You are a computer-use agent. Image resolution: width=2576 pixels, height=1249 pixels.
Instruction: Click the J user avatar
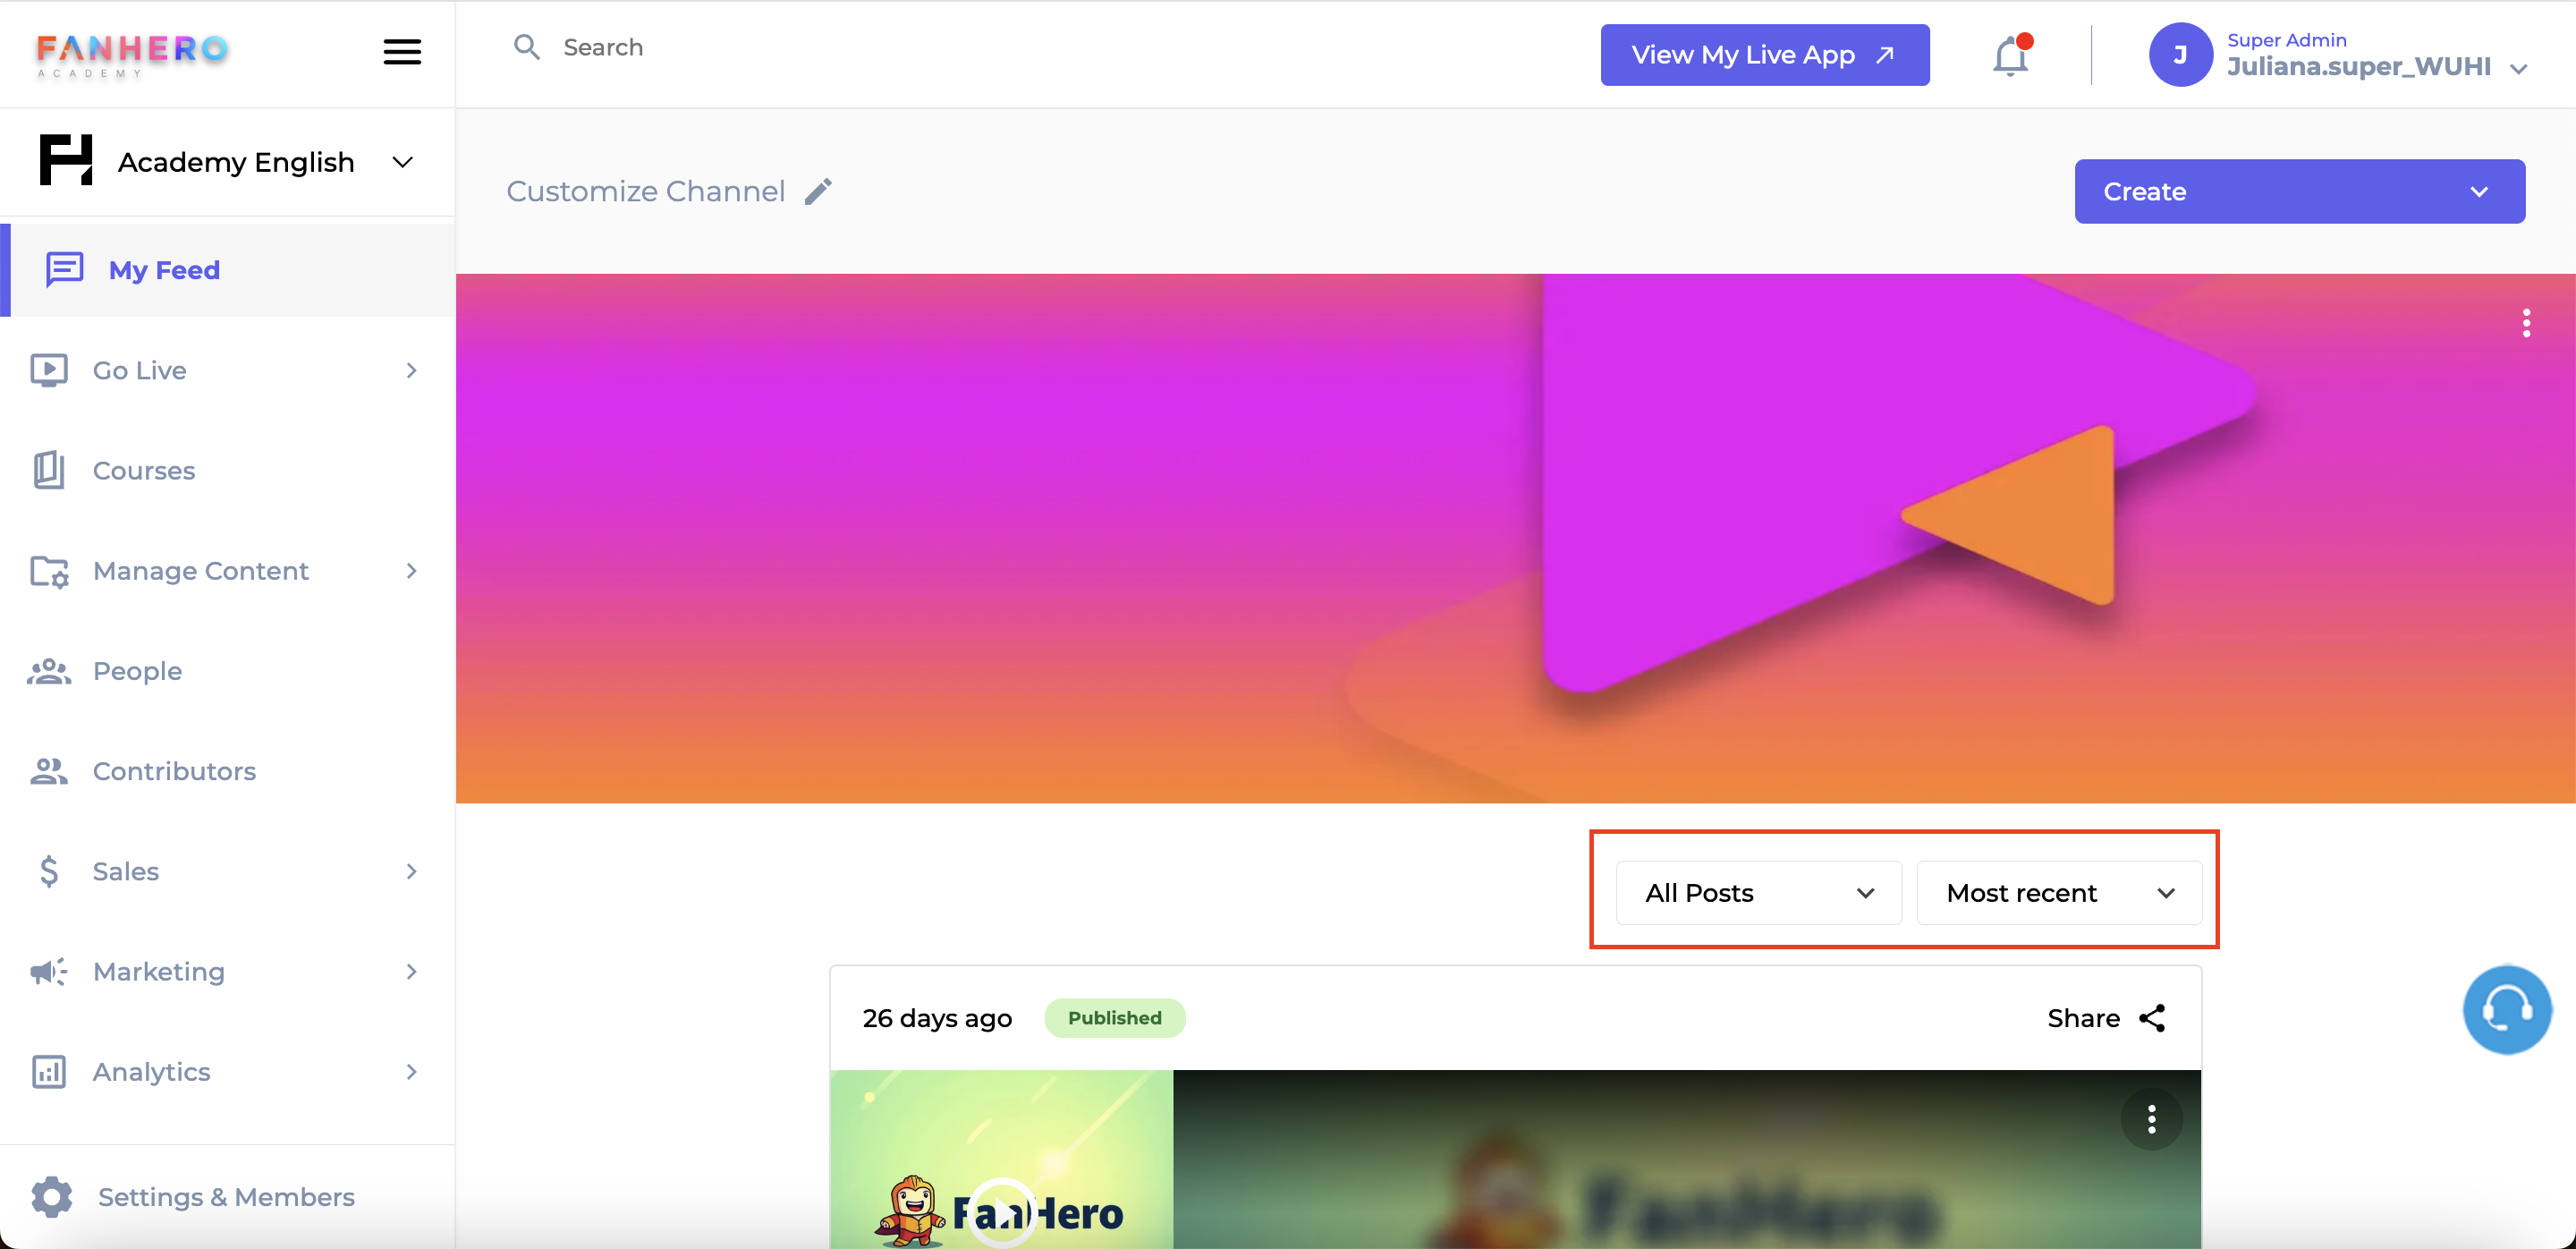(2180, 55)
